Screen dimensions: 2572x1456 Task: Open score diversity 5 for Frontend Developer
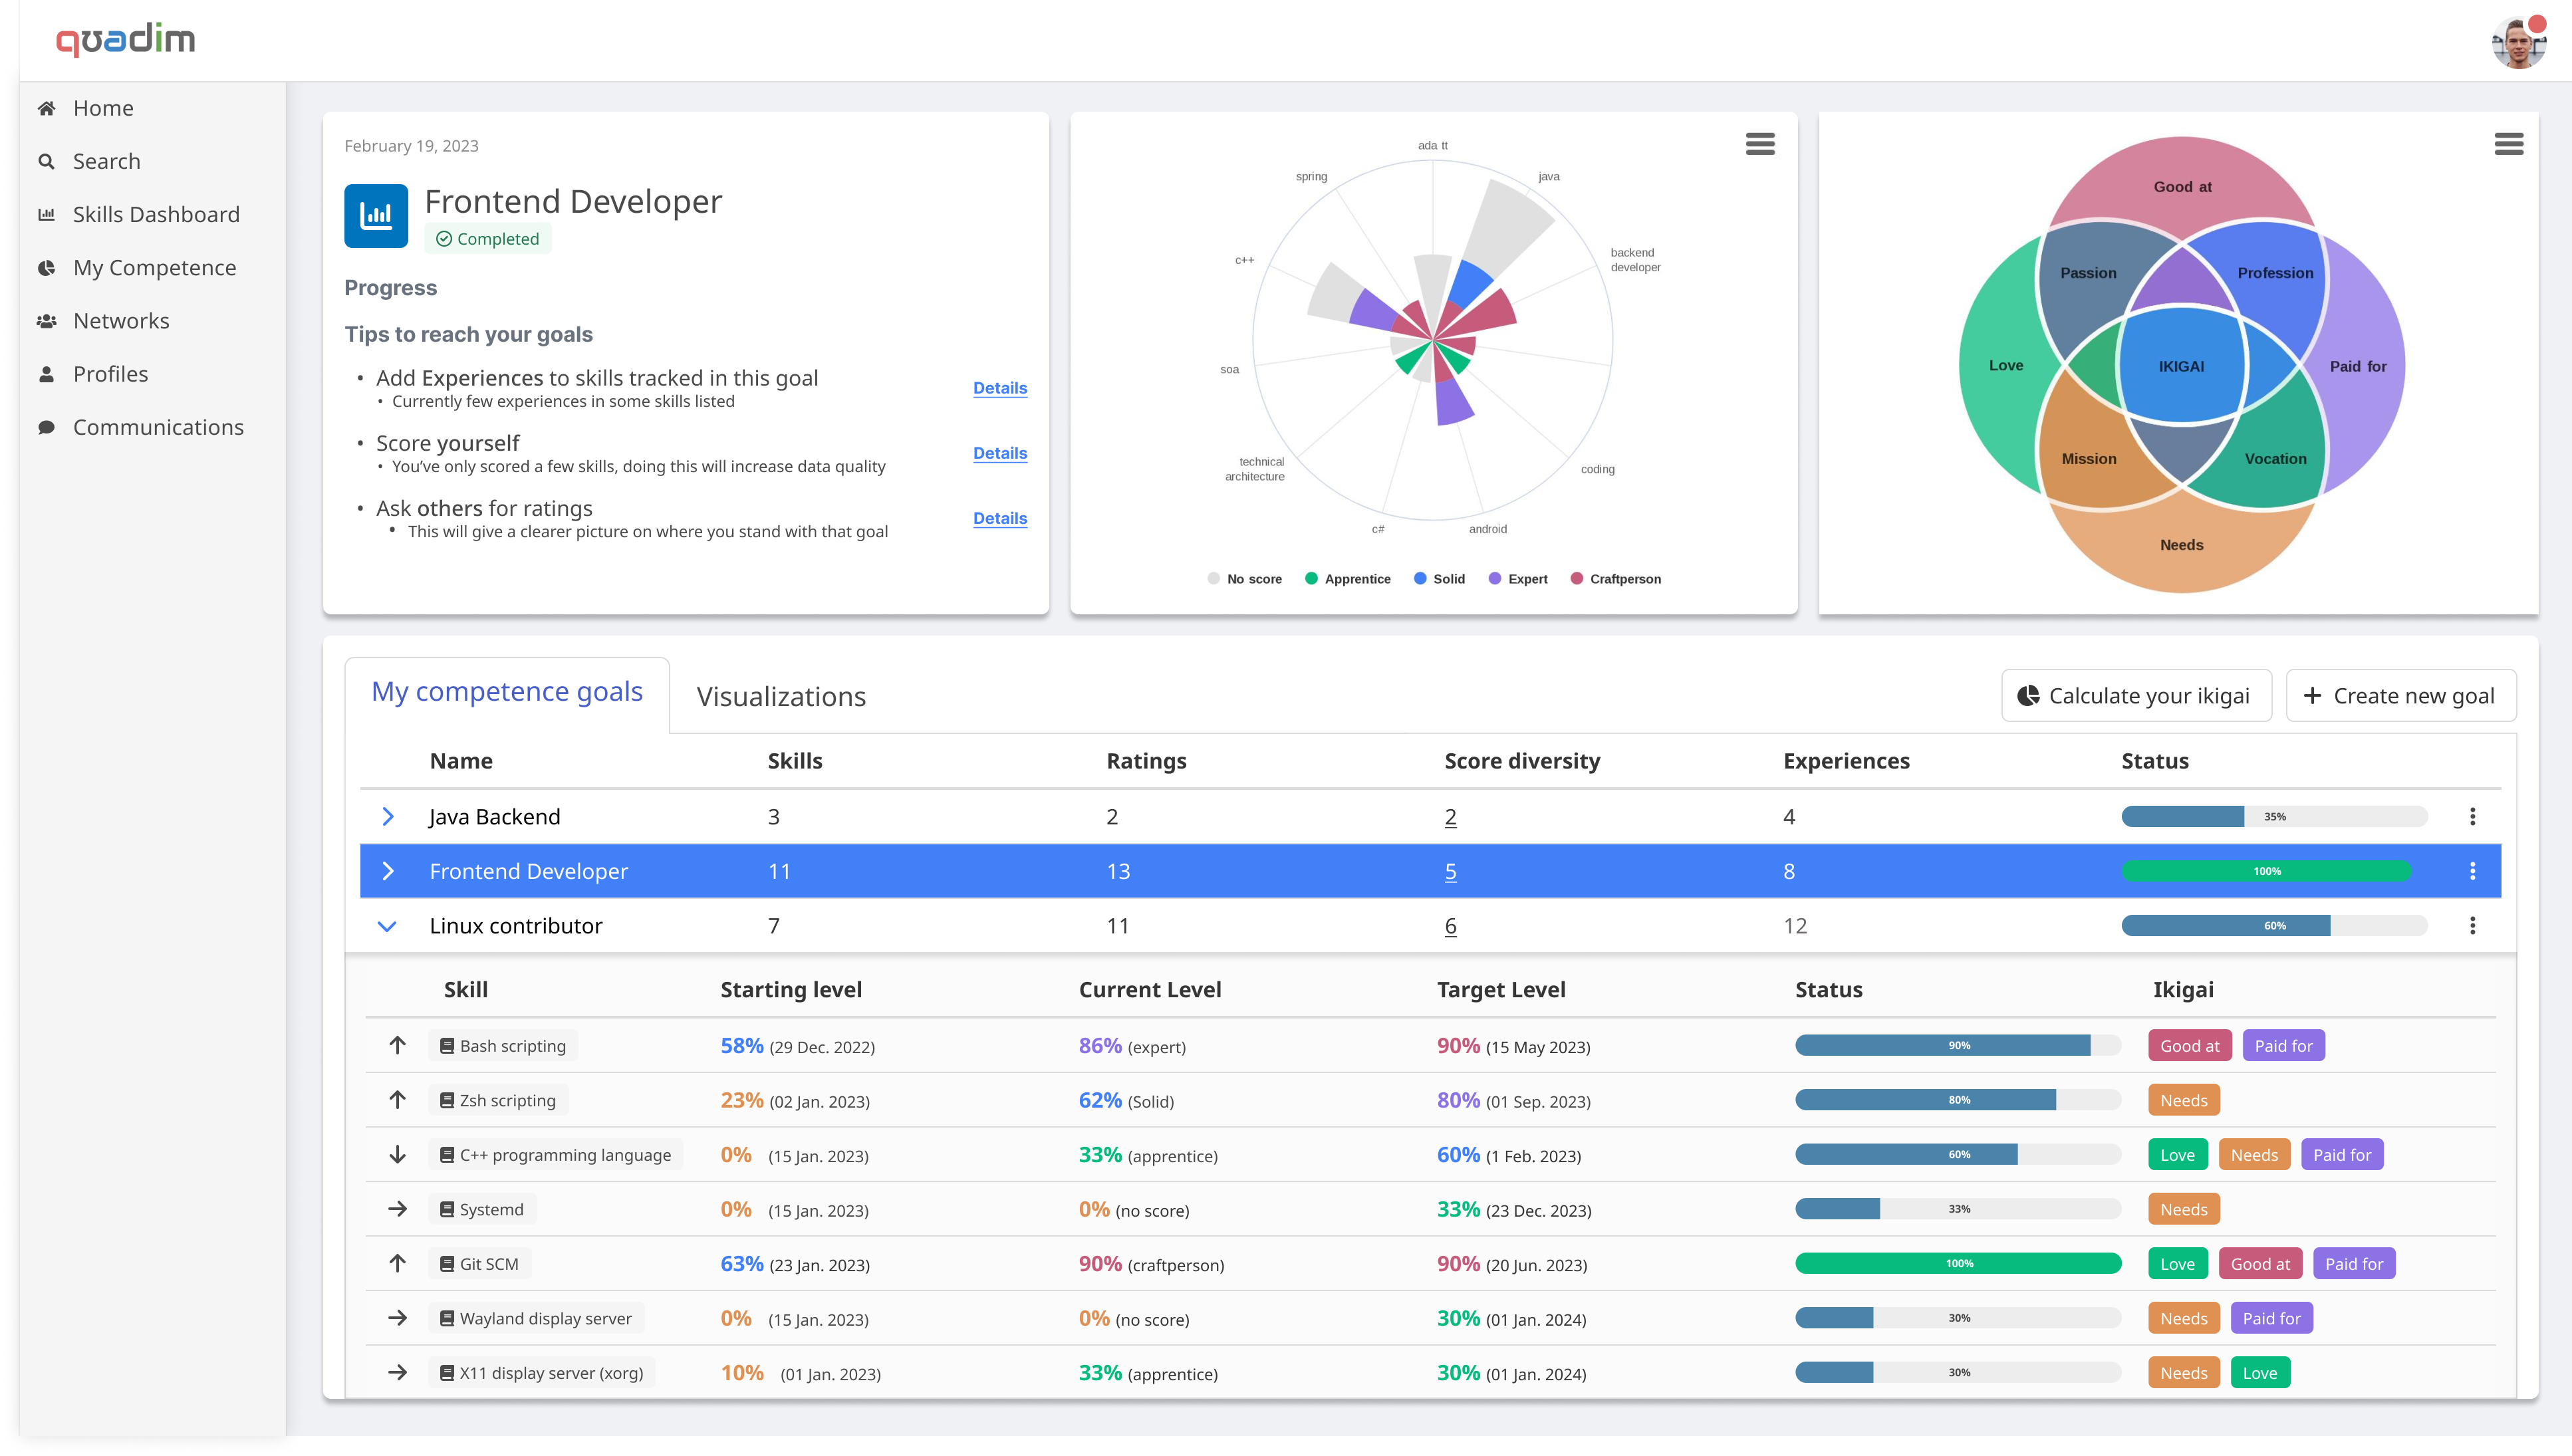coord(1451,872)
